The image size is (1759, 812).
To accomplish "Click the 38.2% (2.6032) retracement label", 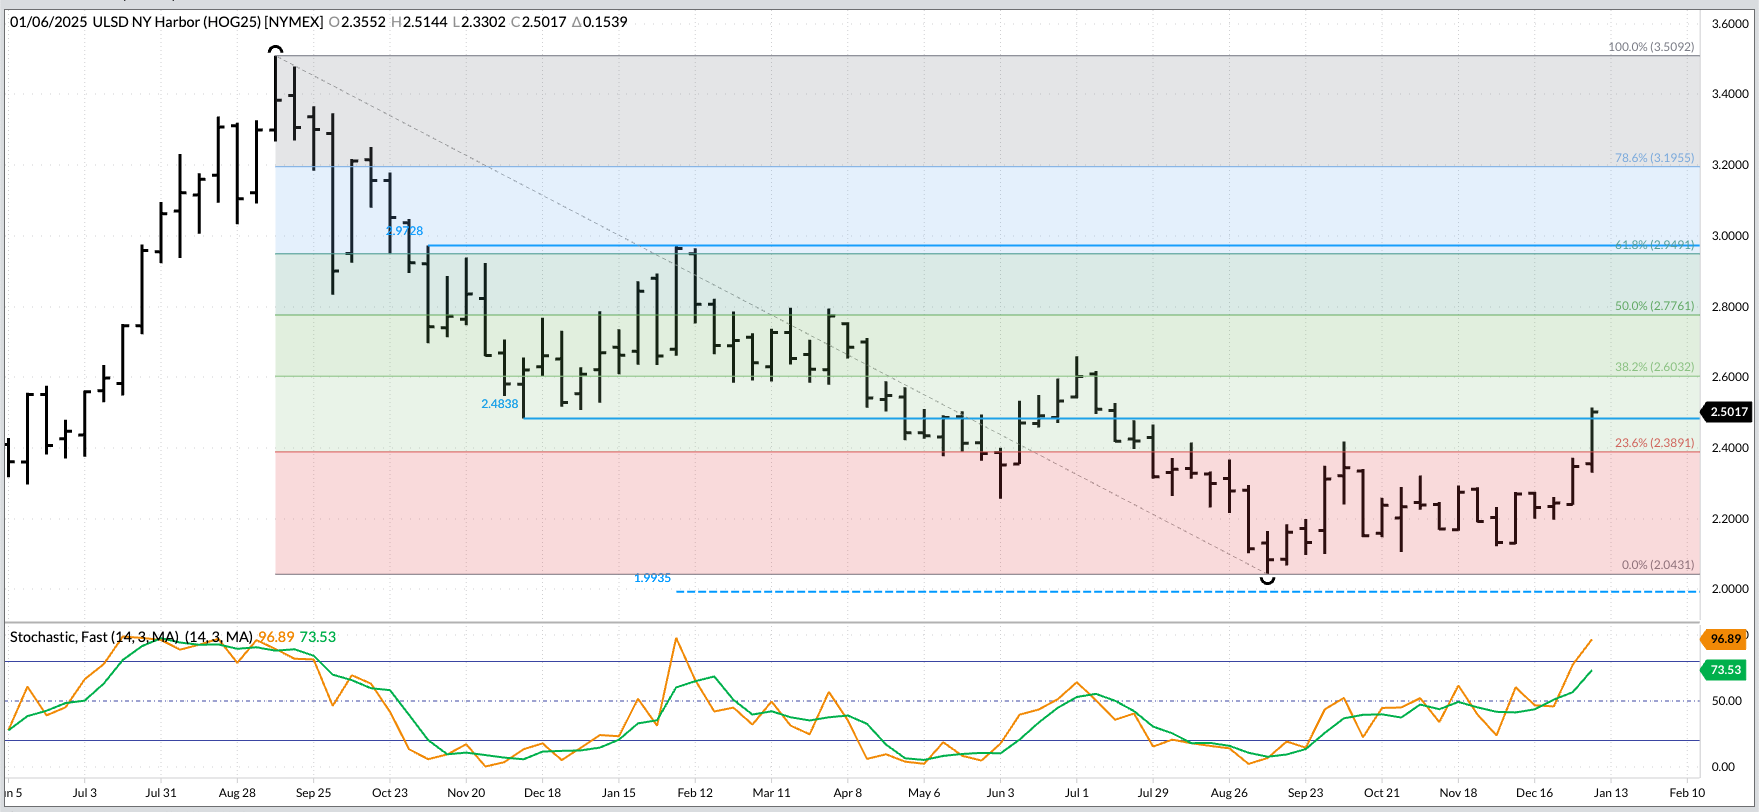I will [1654, 367].
